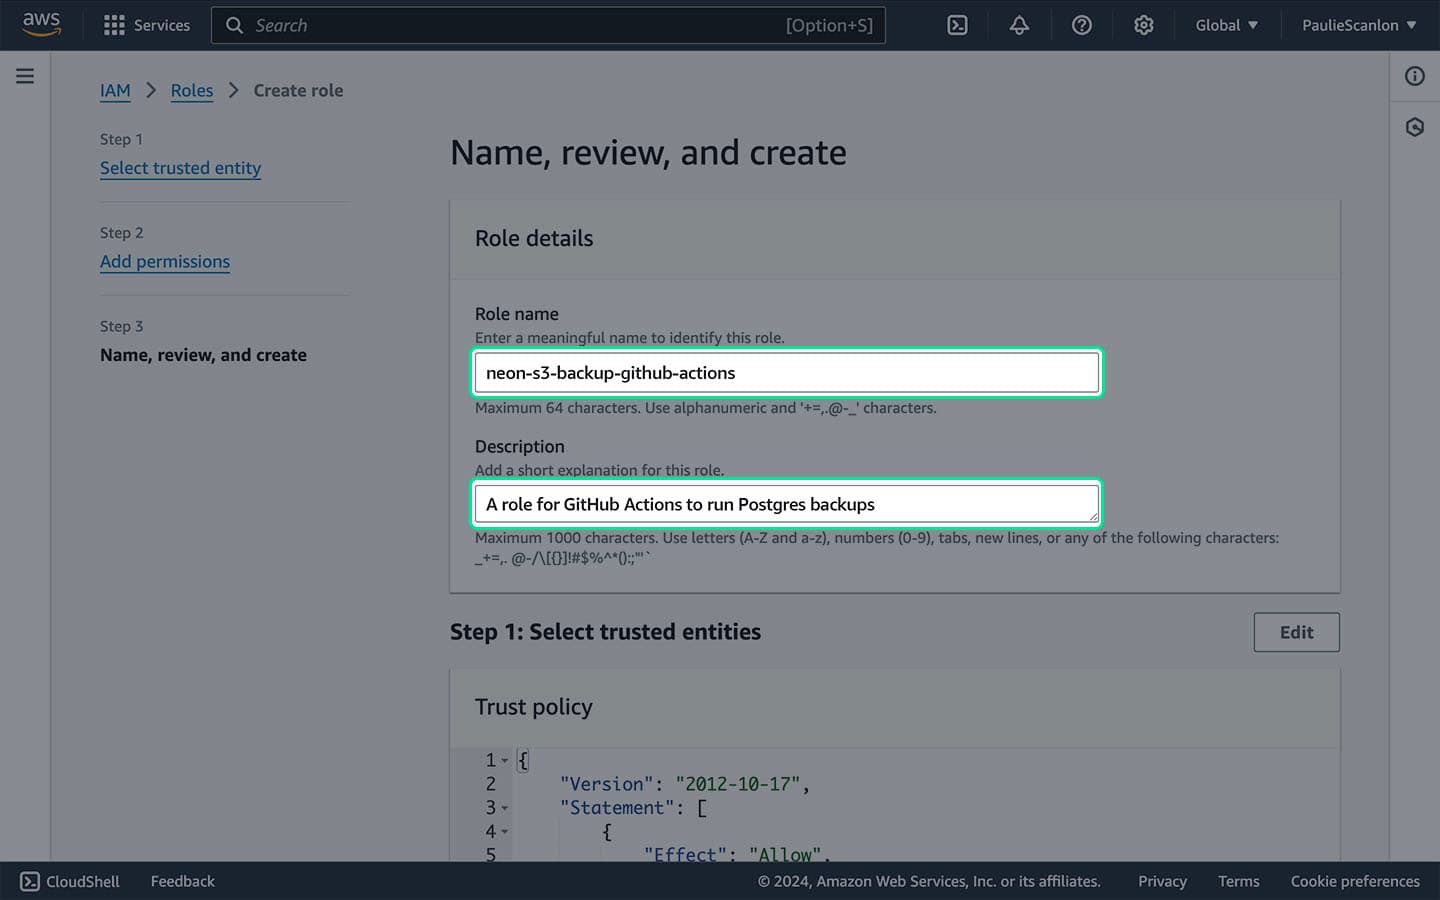Open the hamburger navigation menu
The width and height of the screenshot is (1440, 900).
tap(24, 75)
